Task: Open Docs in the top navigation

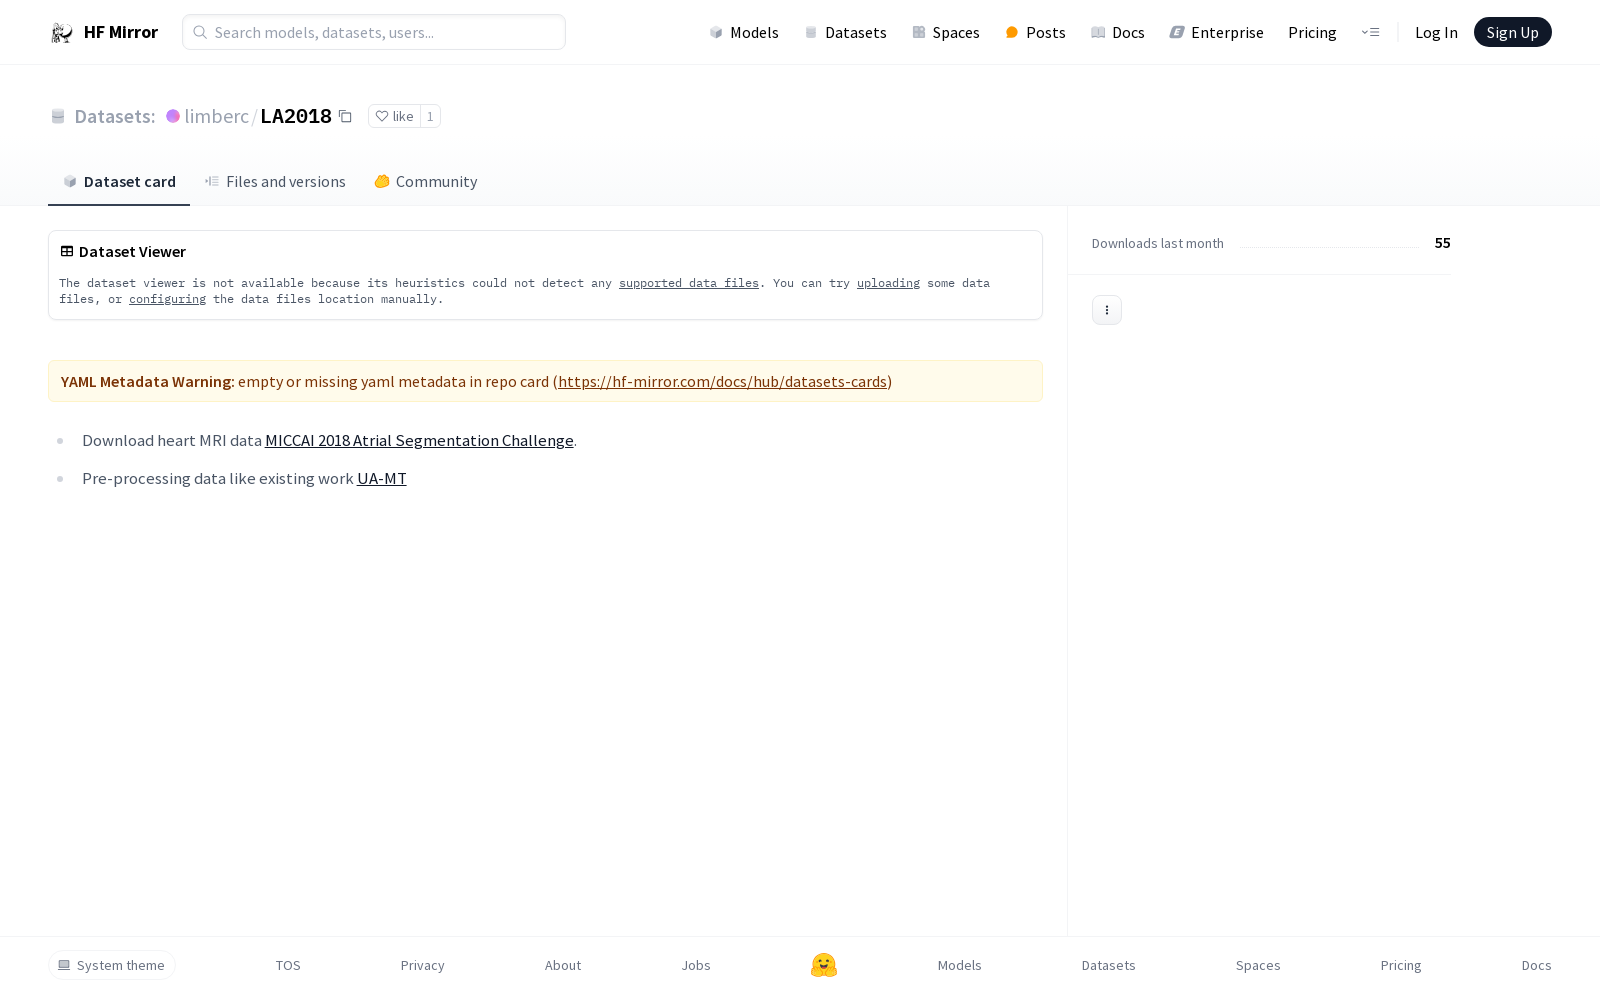Action: 1117,32
